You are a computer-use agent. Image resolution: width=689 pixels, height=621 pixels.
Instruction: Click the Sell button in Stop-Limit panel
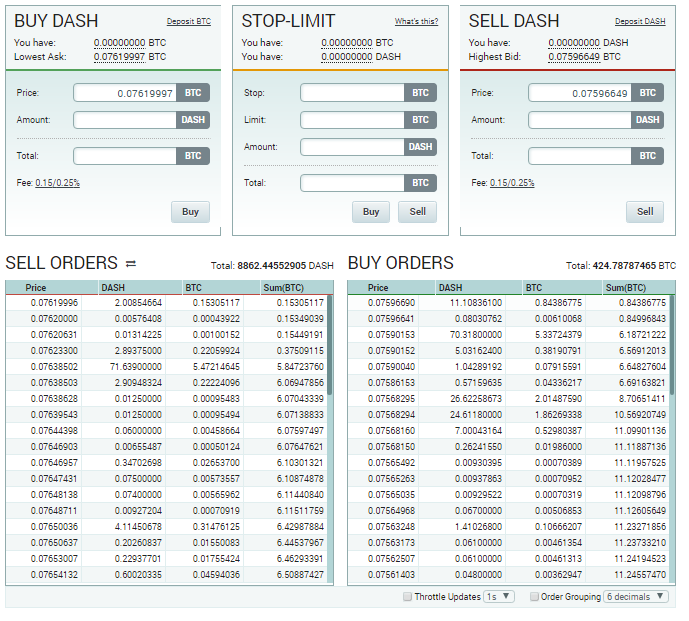point(417,212)
